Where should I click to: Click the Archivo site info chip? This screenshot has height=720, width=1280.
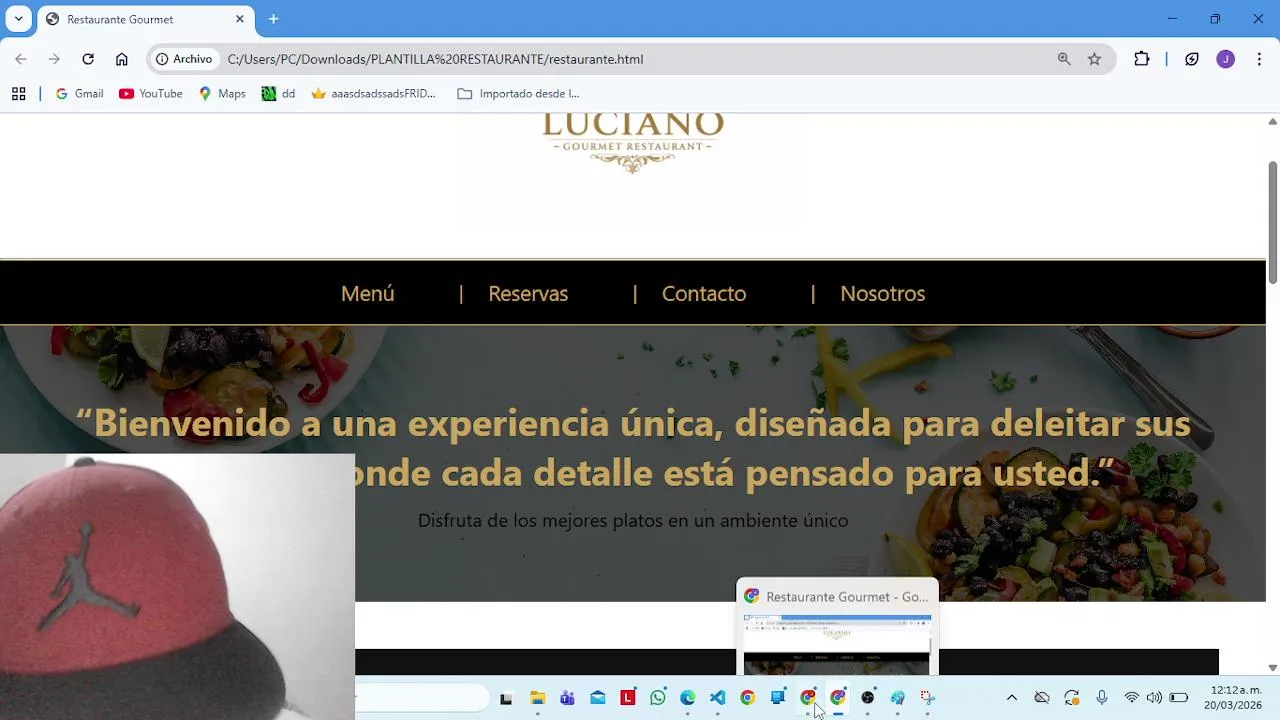coord(185,59)
